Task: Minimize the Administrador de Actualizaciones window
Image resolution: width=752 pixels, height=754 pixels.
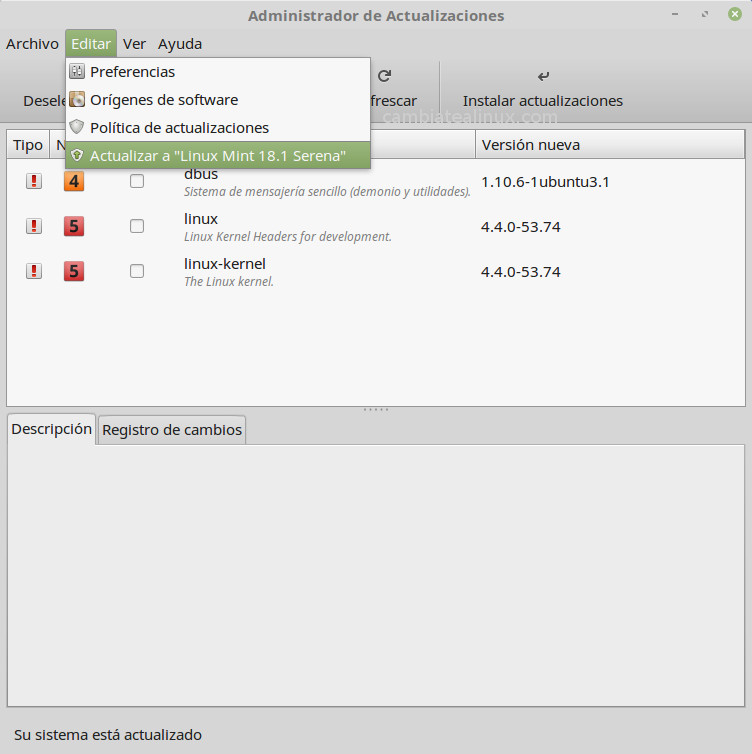Action: pos(675,14)
